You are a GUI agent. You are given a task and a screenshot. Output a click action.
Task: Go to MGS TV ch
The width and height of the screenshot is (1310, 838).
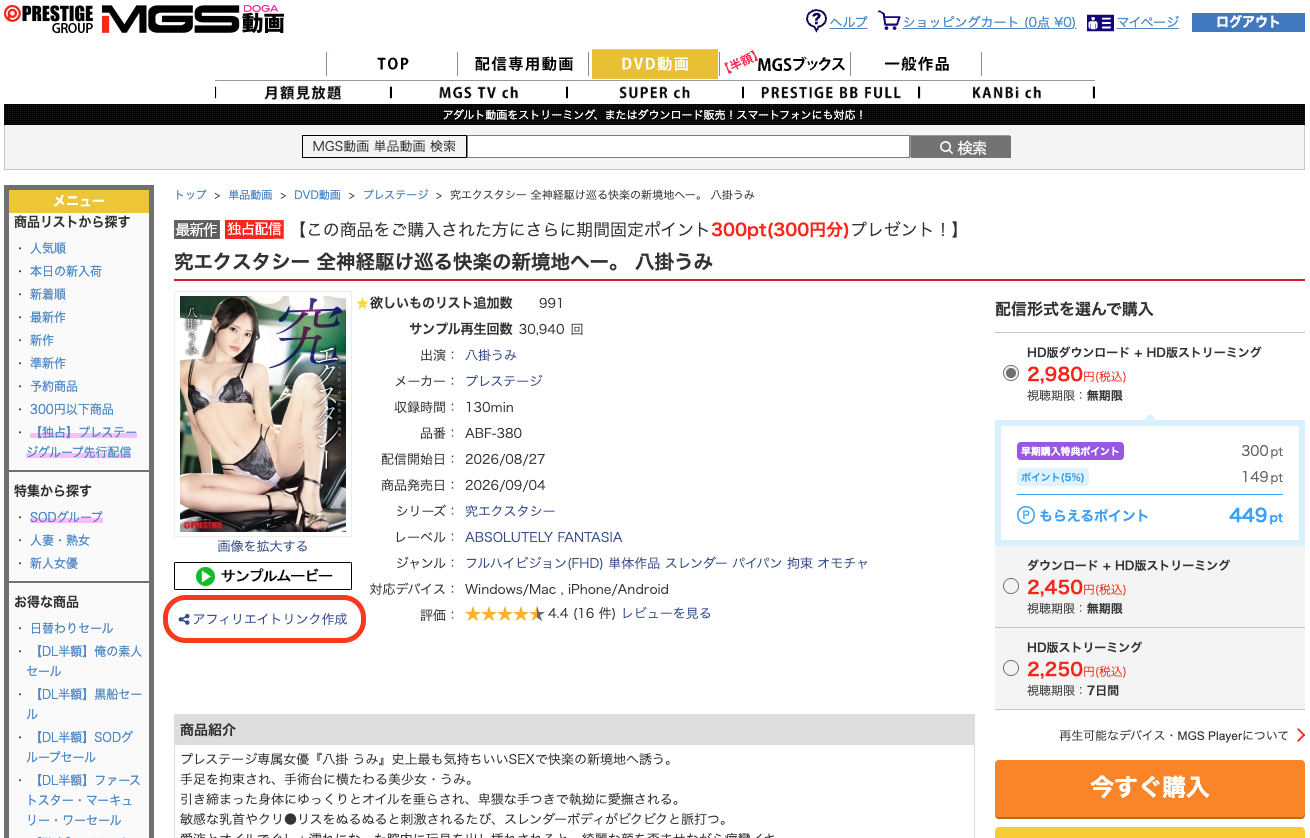point(479,92)
